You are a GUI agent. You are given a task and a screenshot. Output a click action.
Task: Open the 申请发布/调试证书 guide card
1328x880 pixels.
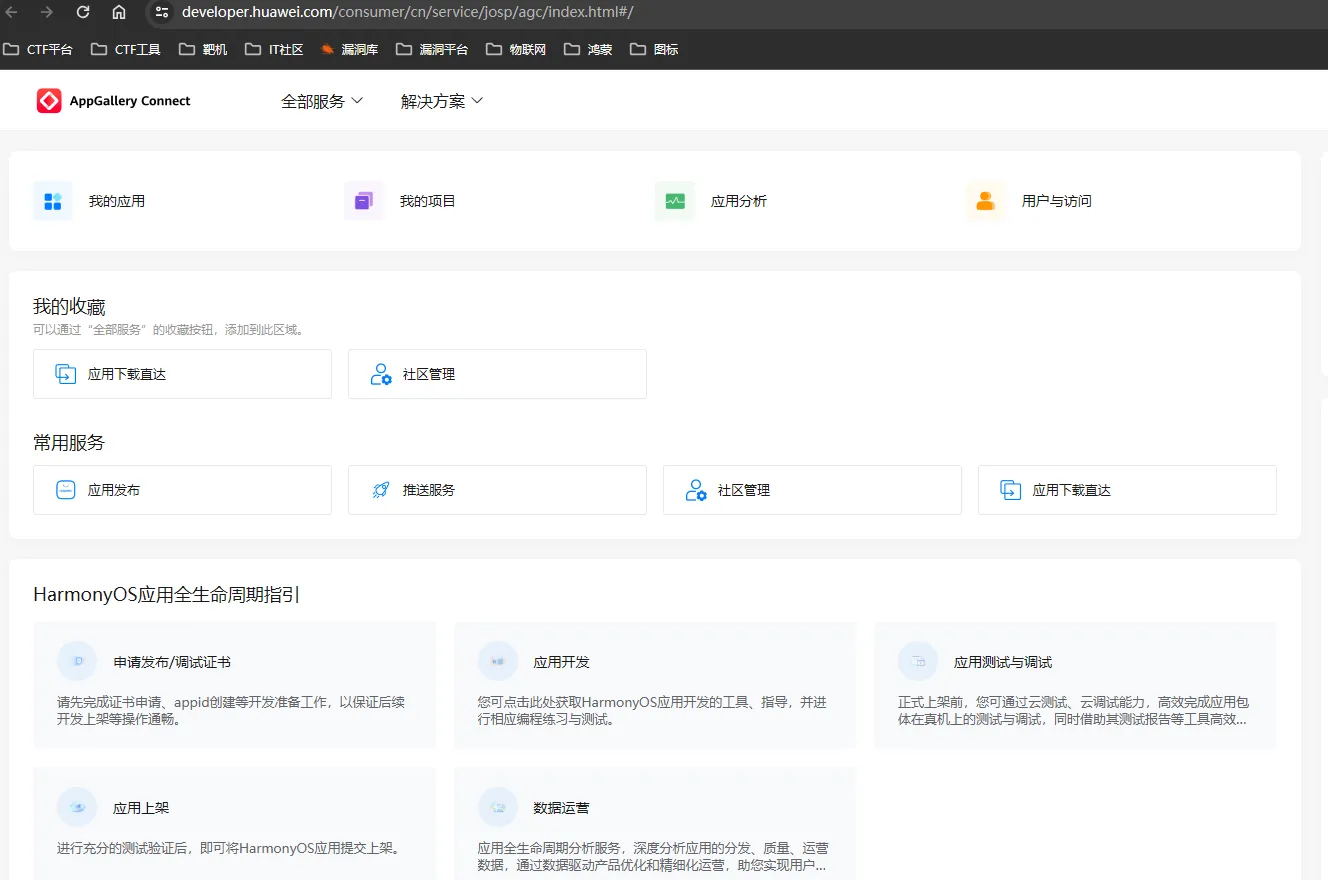click(235, 685)
